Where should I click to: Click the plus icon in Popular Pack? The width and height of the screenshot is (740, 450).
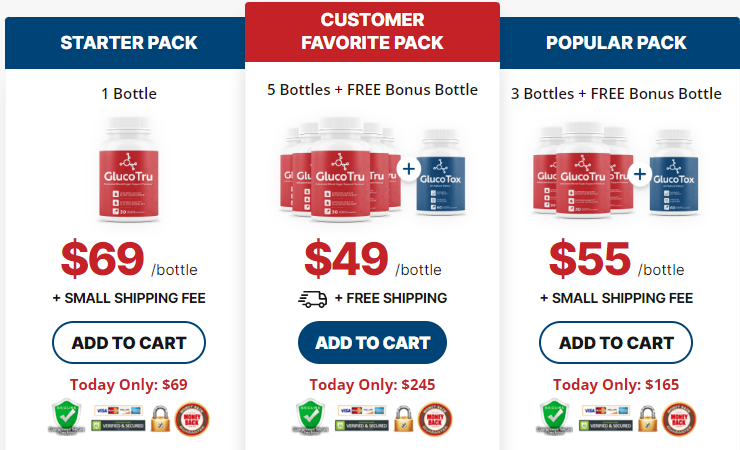640,175
